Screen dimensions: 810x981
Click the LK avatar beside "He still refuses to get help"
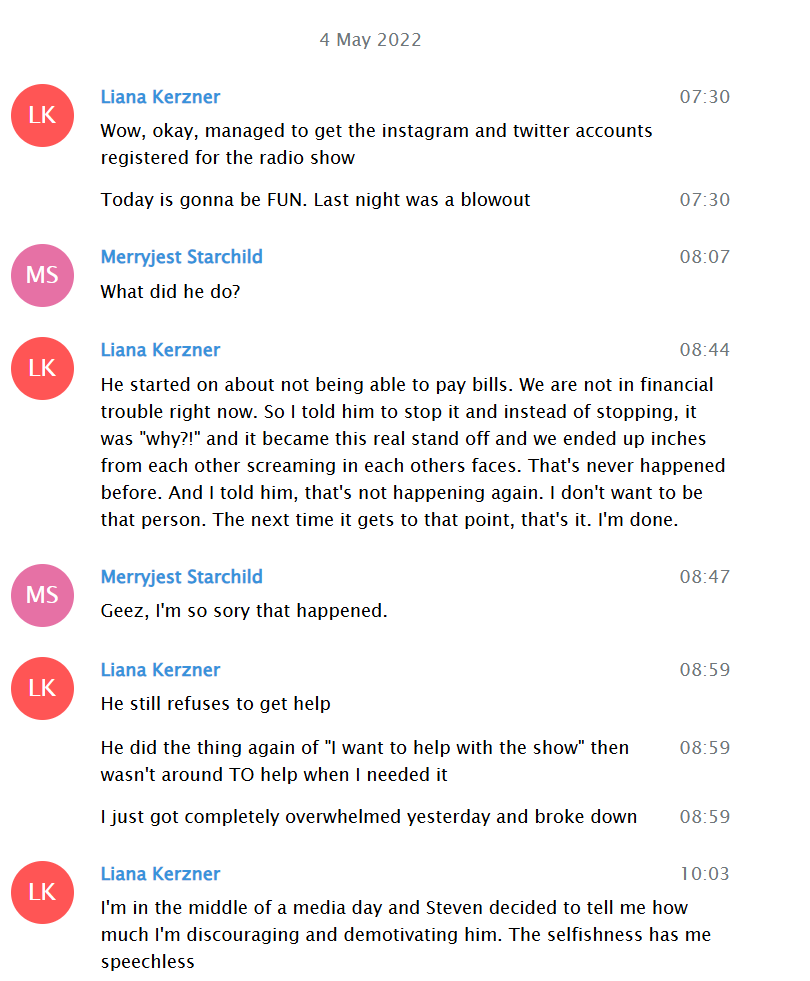[x=43, y=688]
